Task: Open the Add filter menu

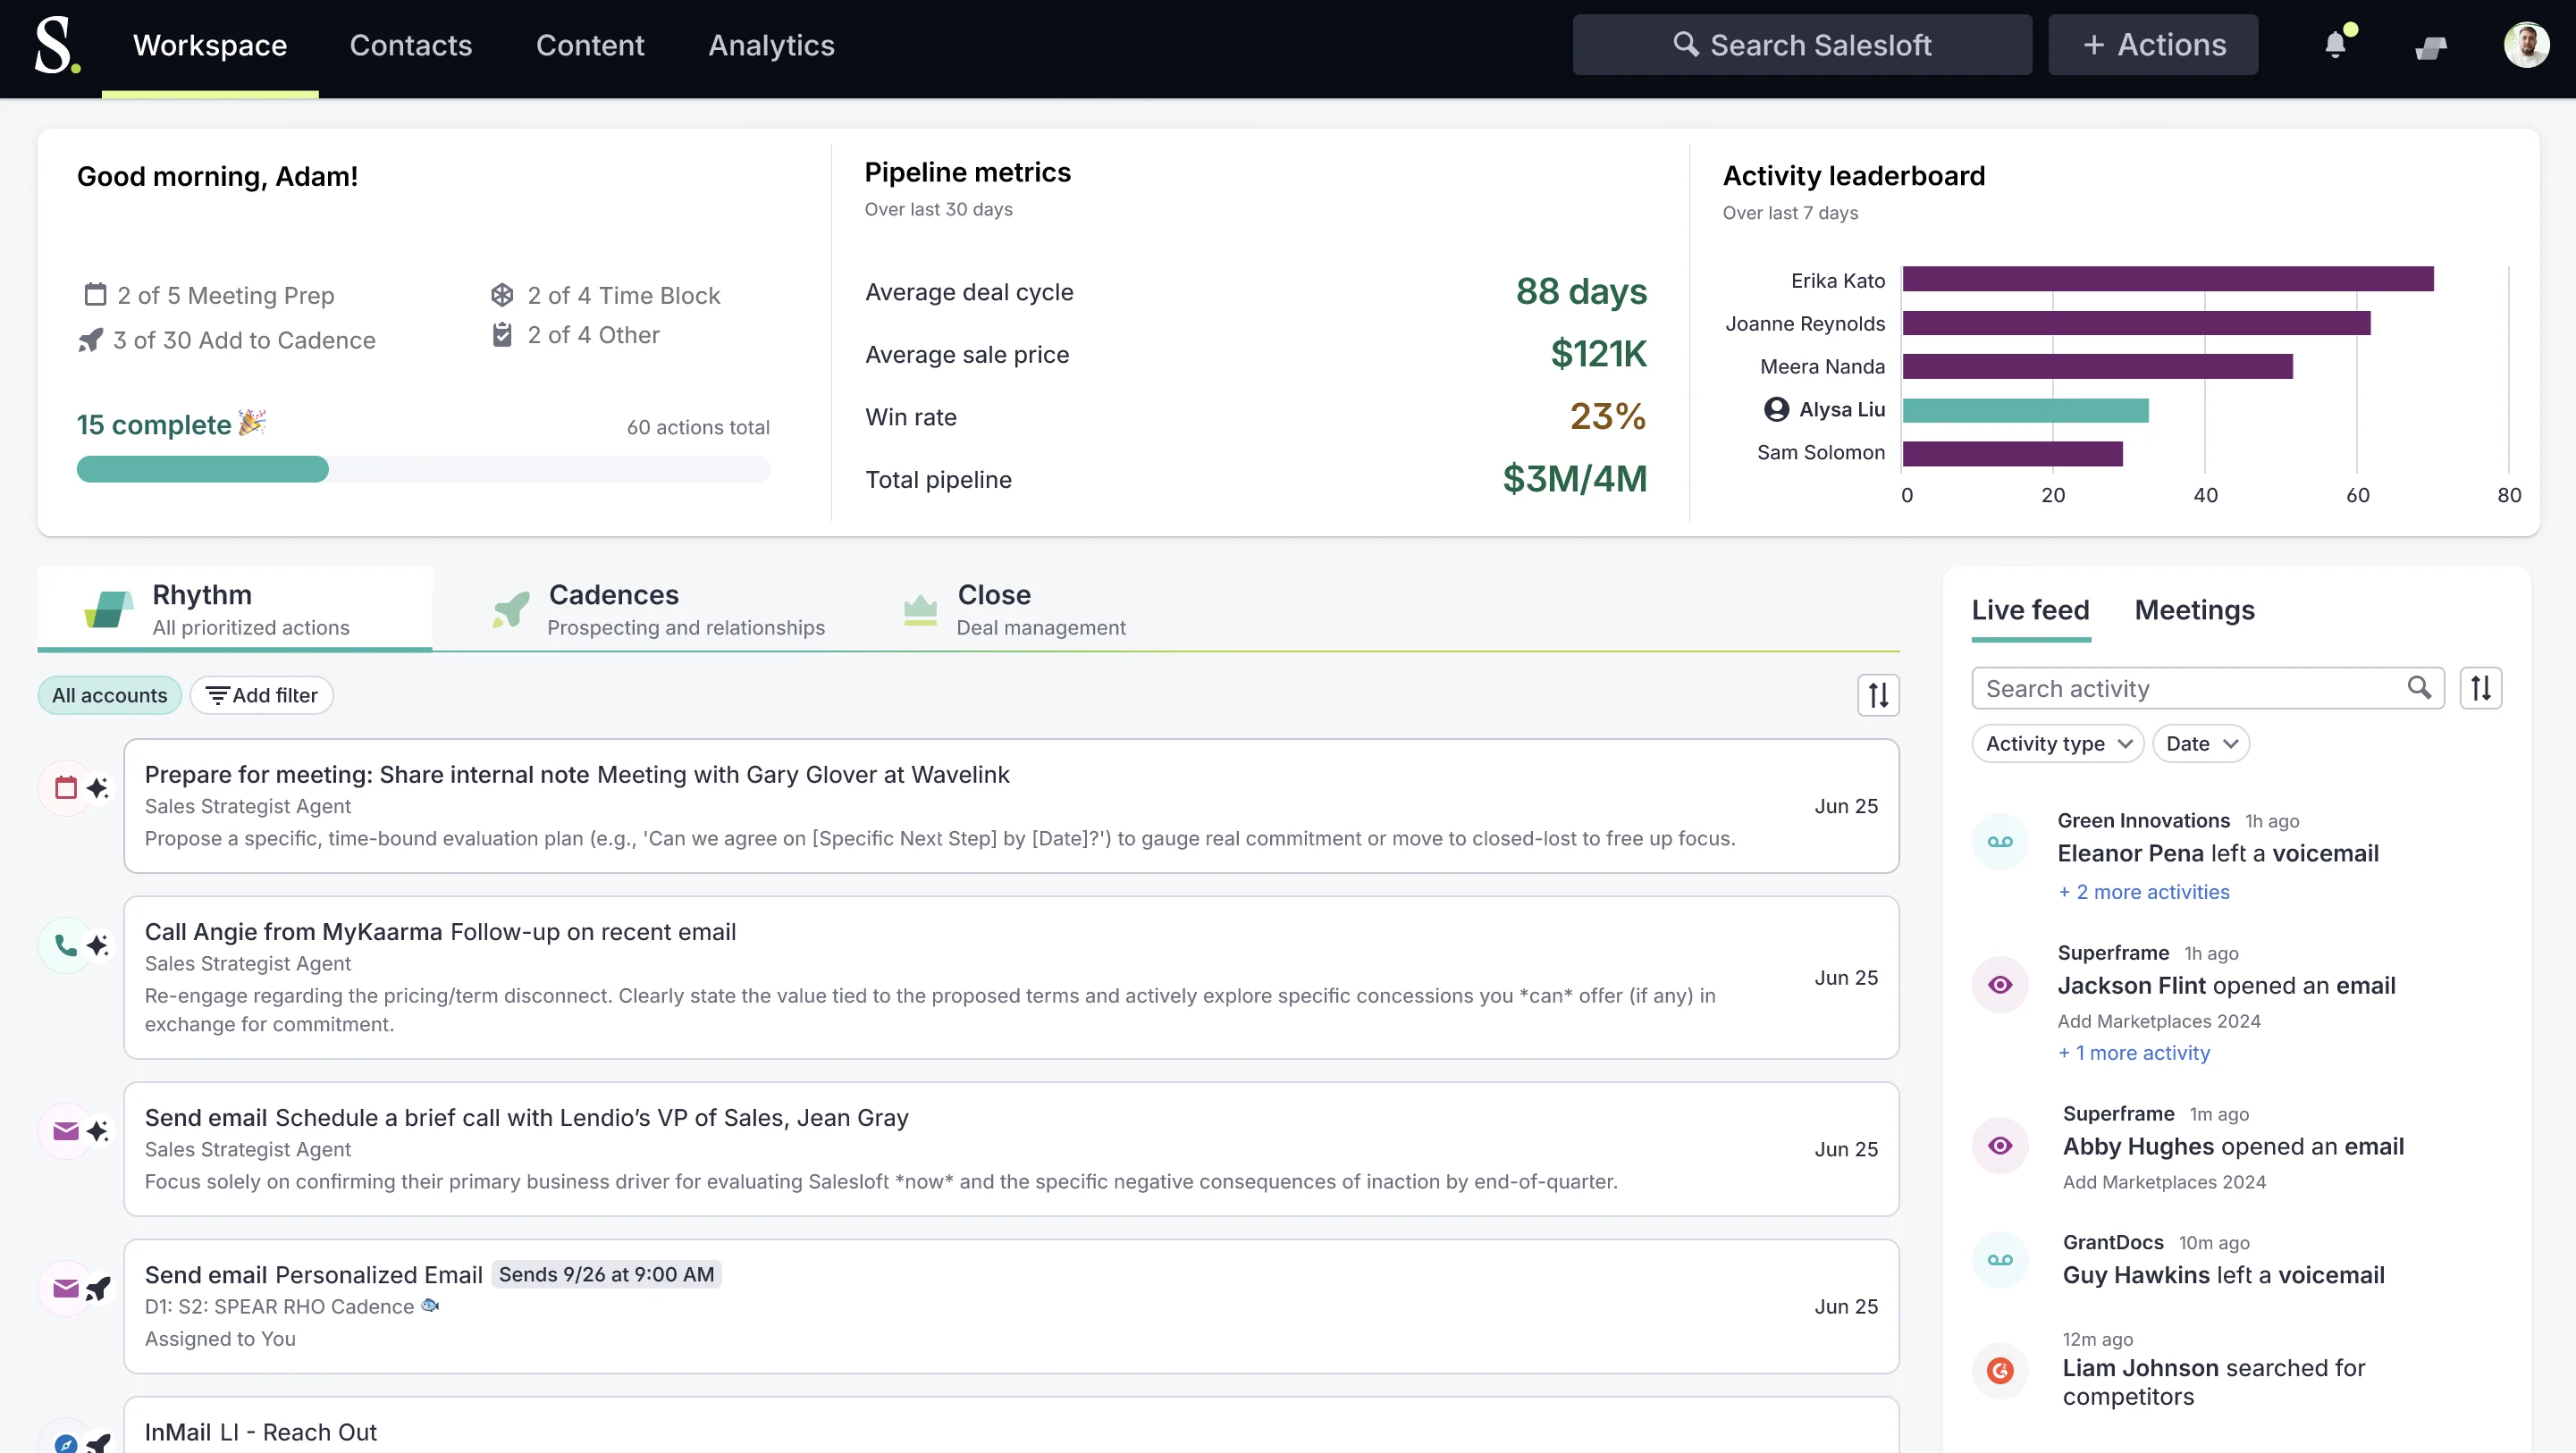Action: (x=262, y=695)
